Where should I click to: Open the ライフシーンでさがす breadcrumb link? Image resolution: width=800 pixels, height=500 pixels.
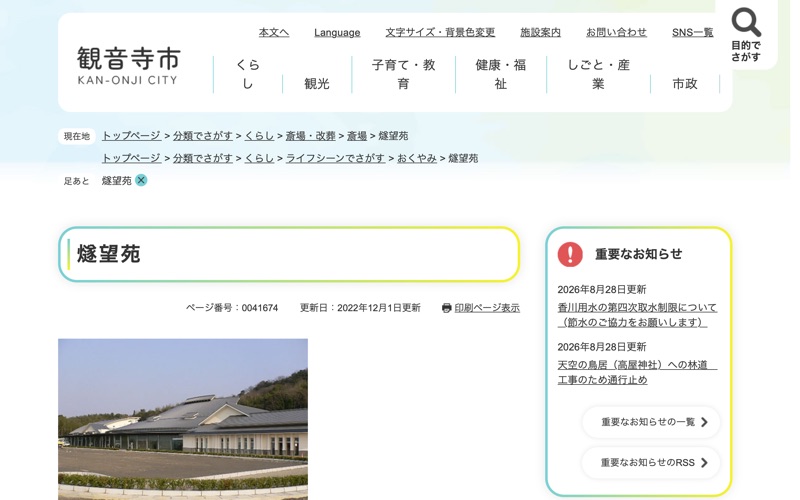click(x=335, y=158)
